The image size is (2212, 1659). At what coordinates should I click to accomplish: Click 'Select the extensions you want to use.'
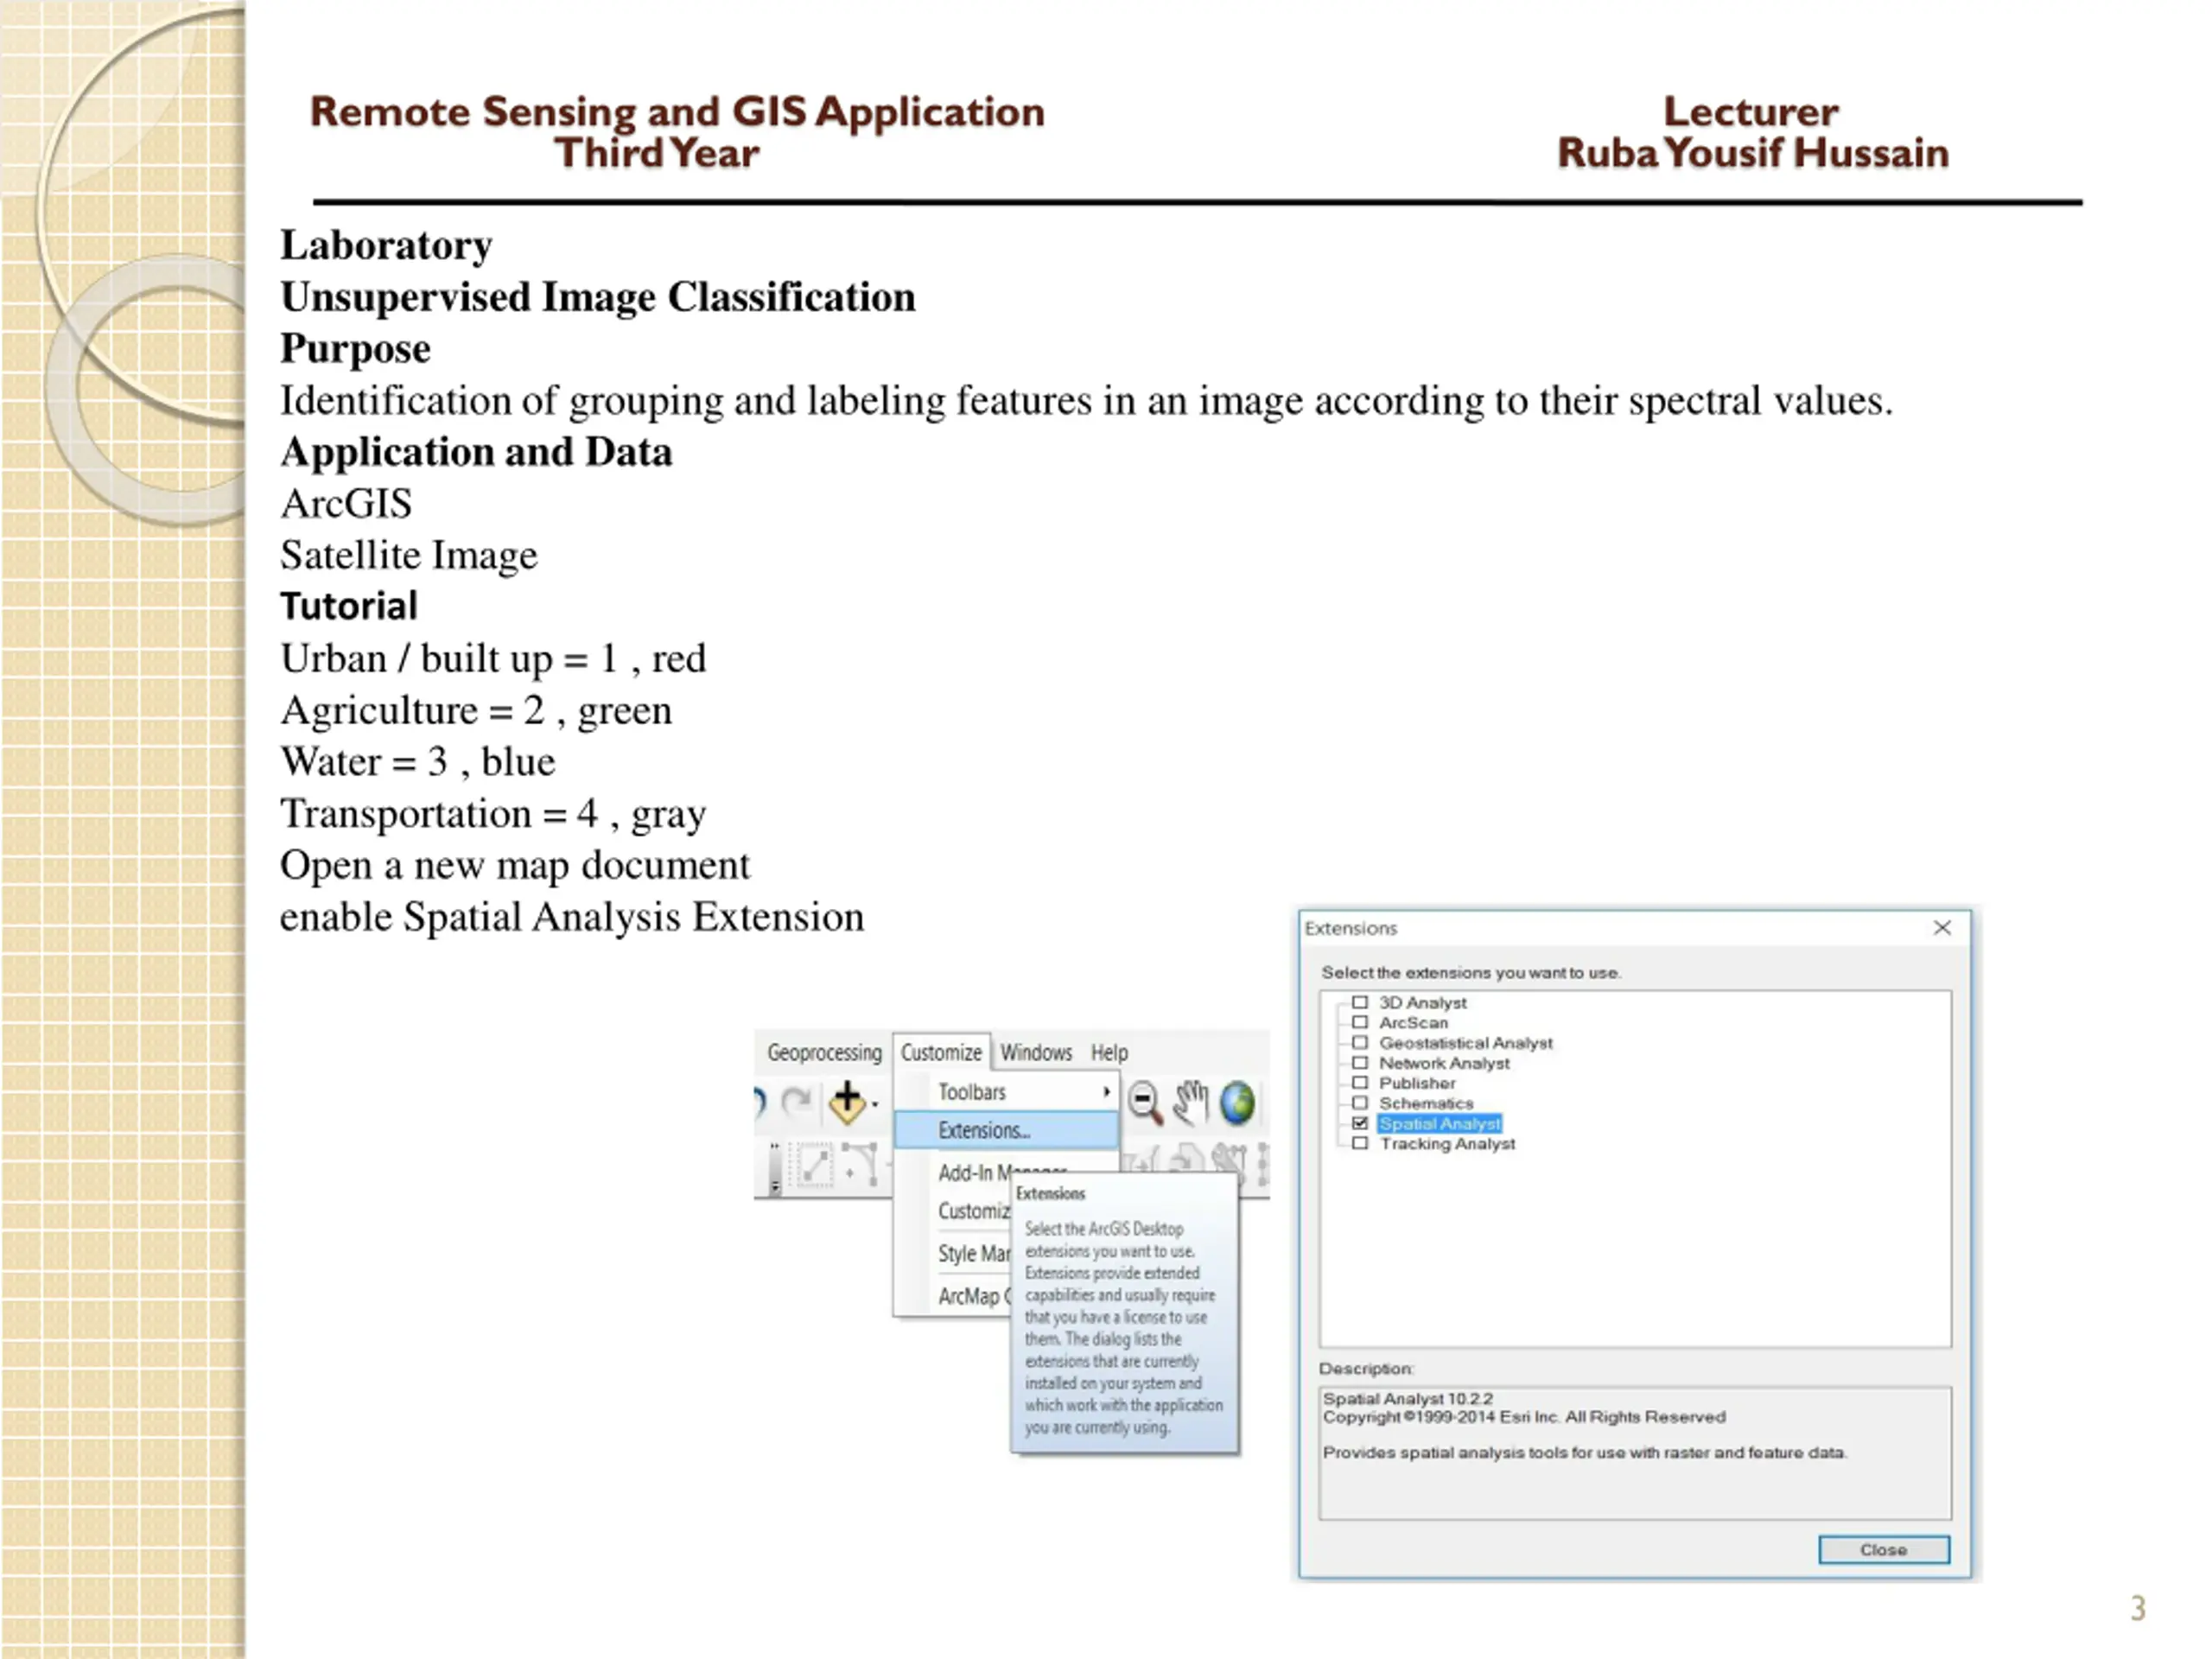[x=1471, y=972]
